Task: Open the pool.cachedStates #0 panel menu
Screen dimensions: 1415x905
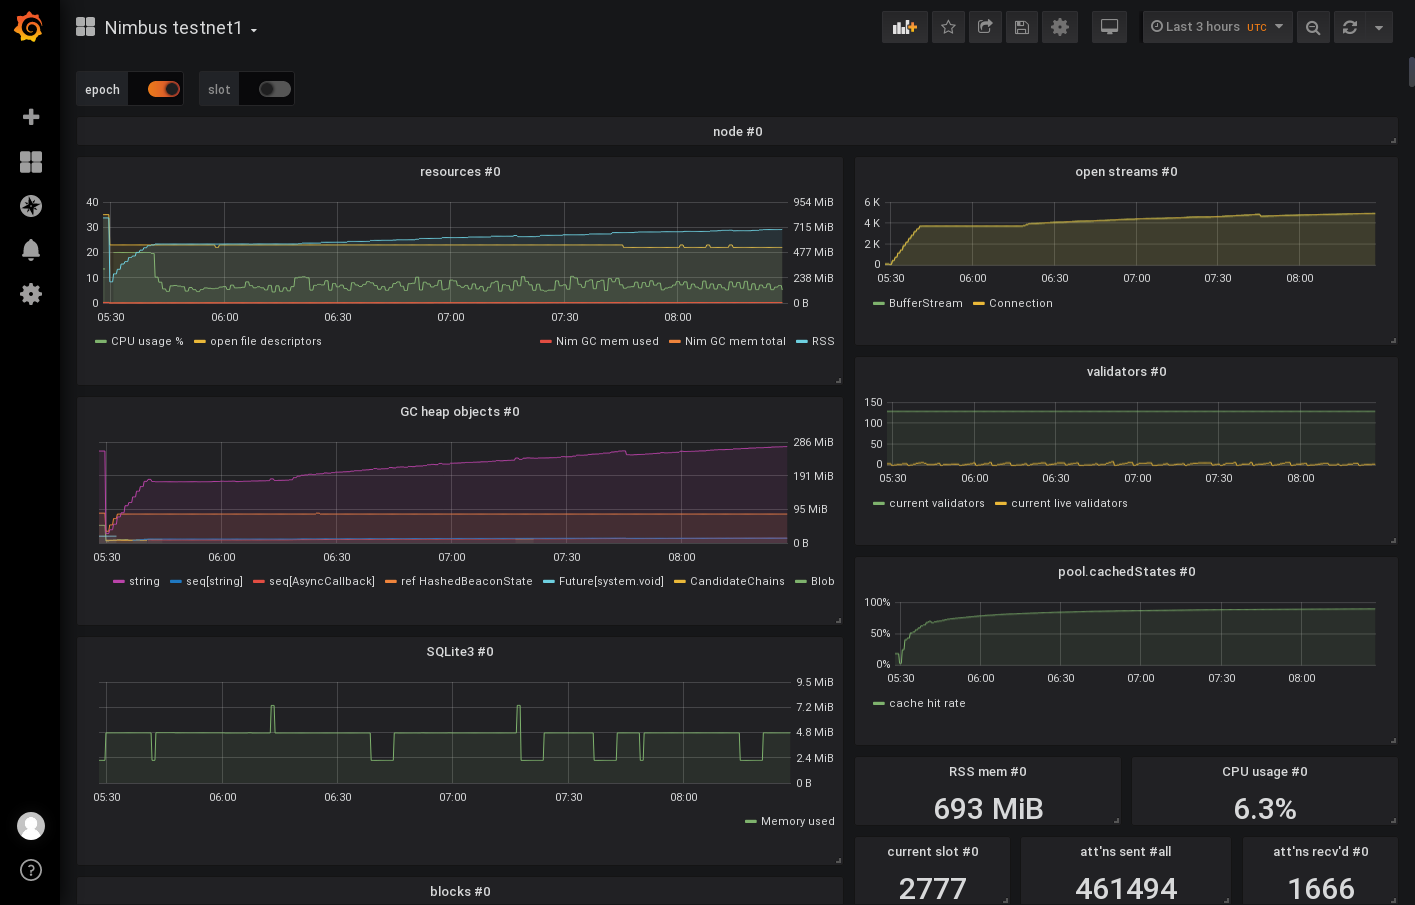Action: pos(1126,572)
